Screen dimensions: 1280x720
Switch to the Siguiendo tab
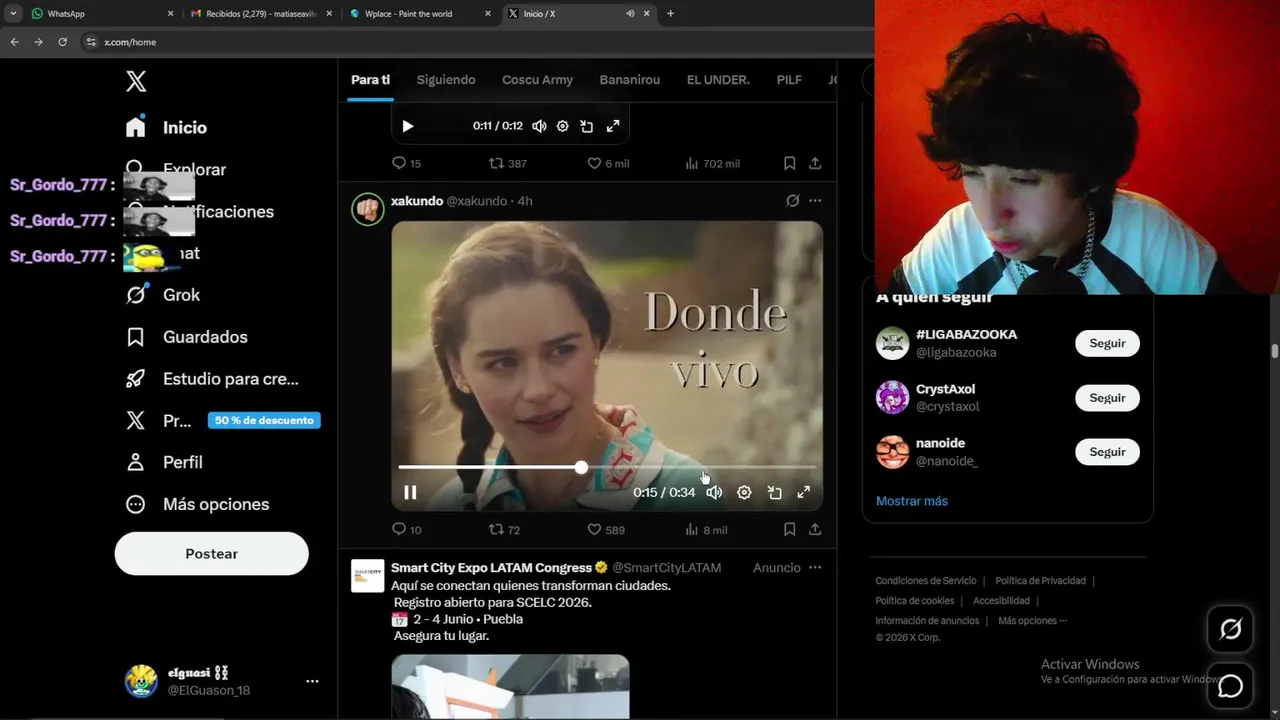[446, 80]
